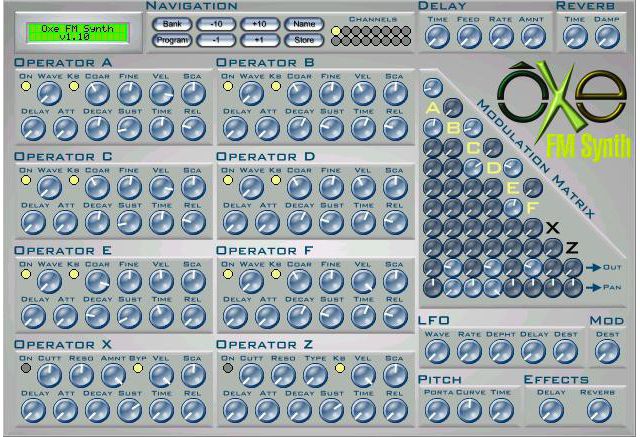Toggle Operator F KB LED
The width and height of the screenshot is (640, 437).
coord(276,274)
